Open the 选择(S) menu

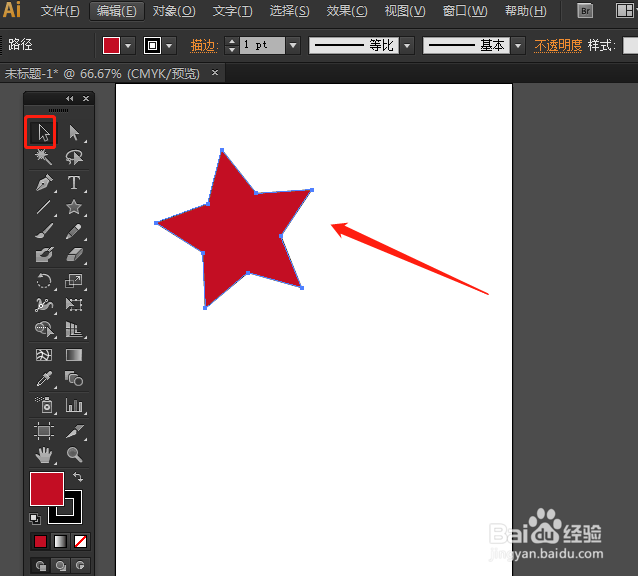(289, 11)
